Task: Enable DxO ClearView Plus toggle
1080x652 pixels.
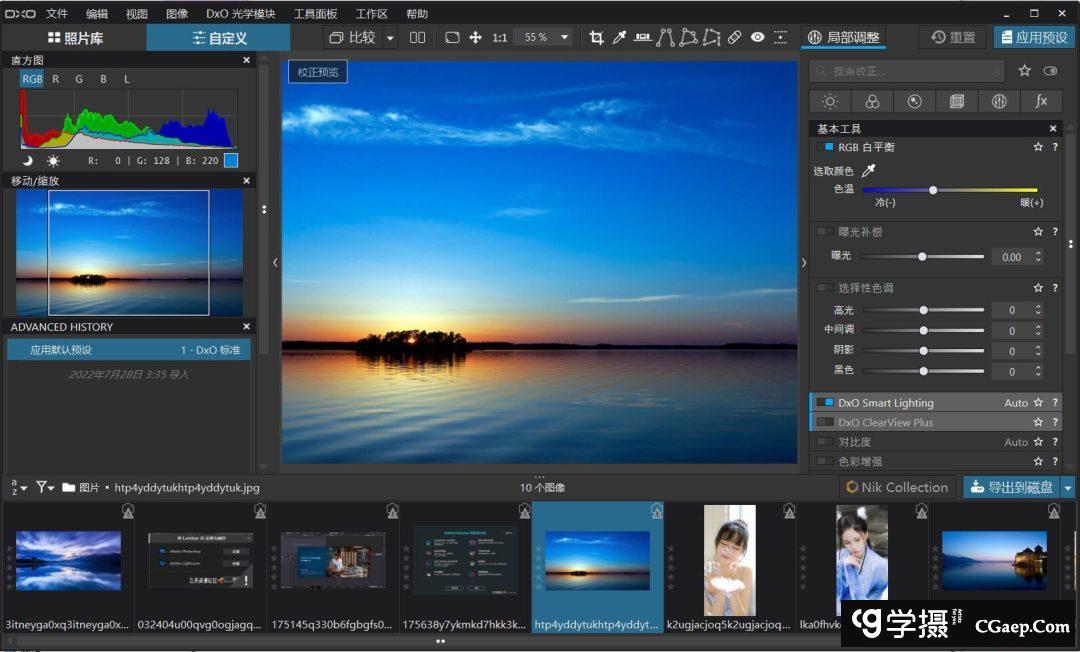Action: 825,423
